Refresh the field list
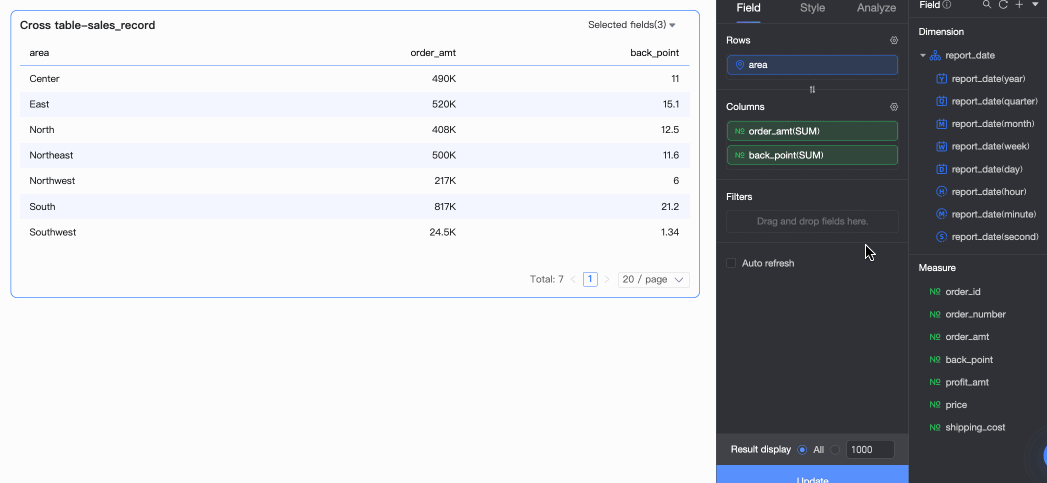 [x=1003, y=5]
